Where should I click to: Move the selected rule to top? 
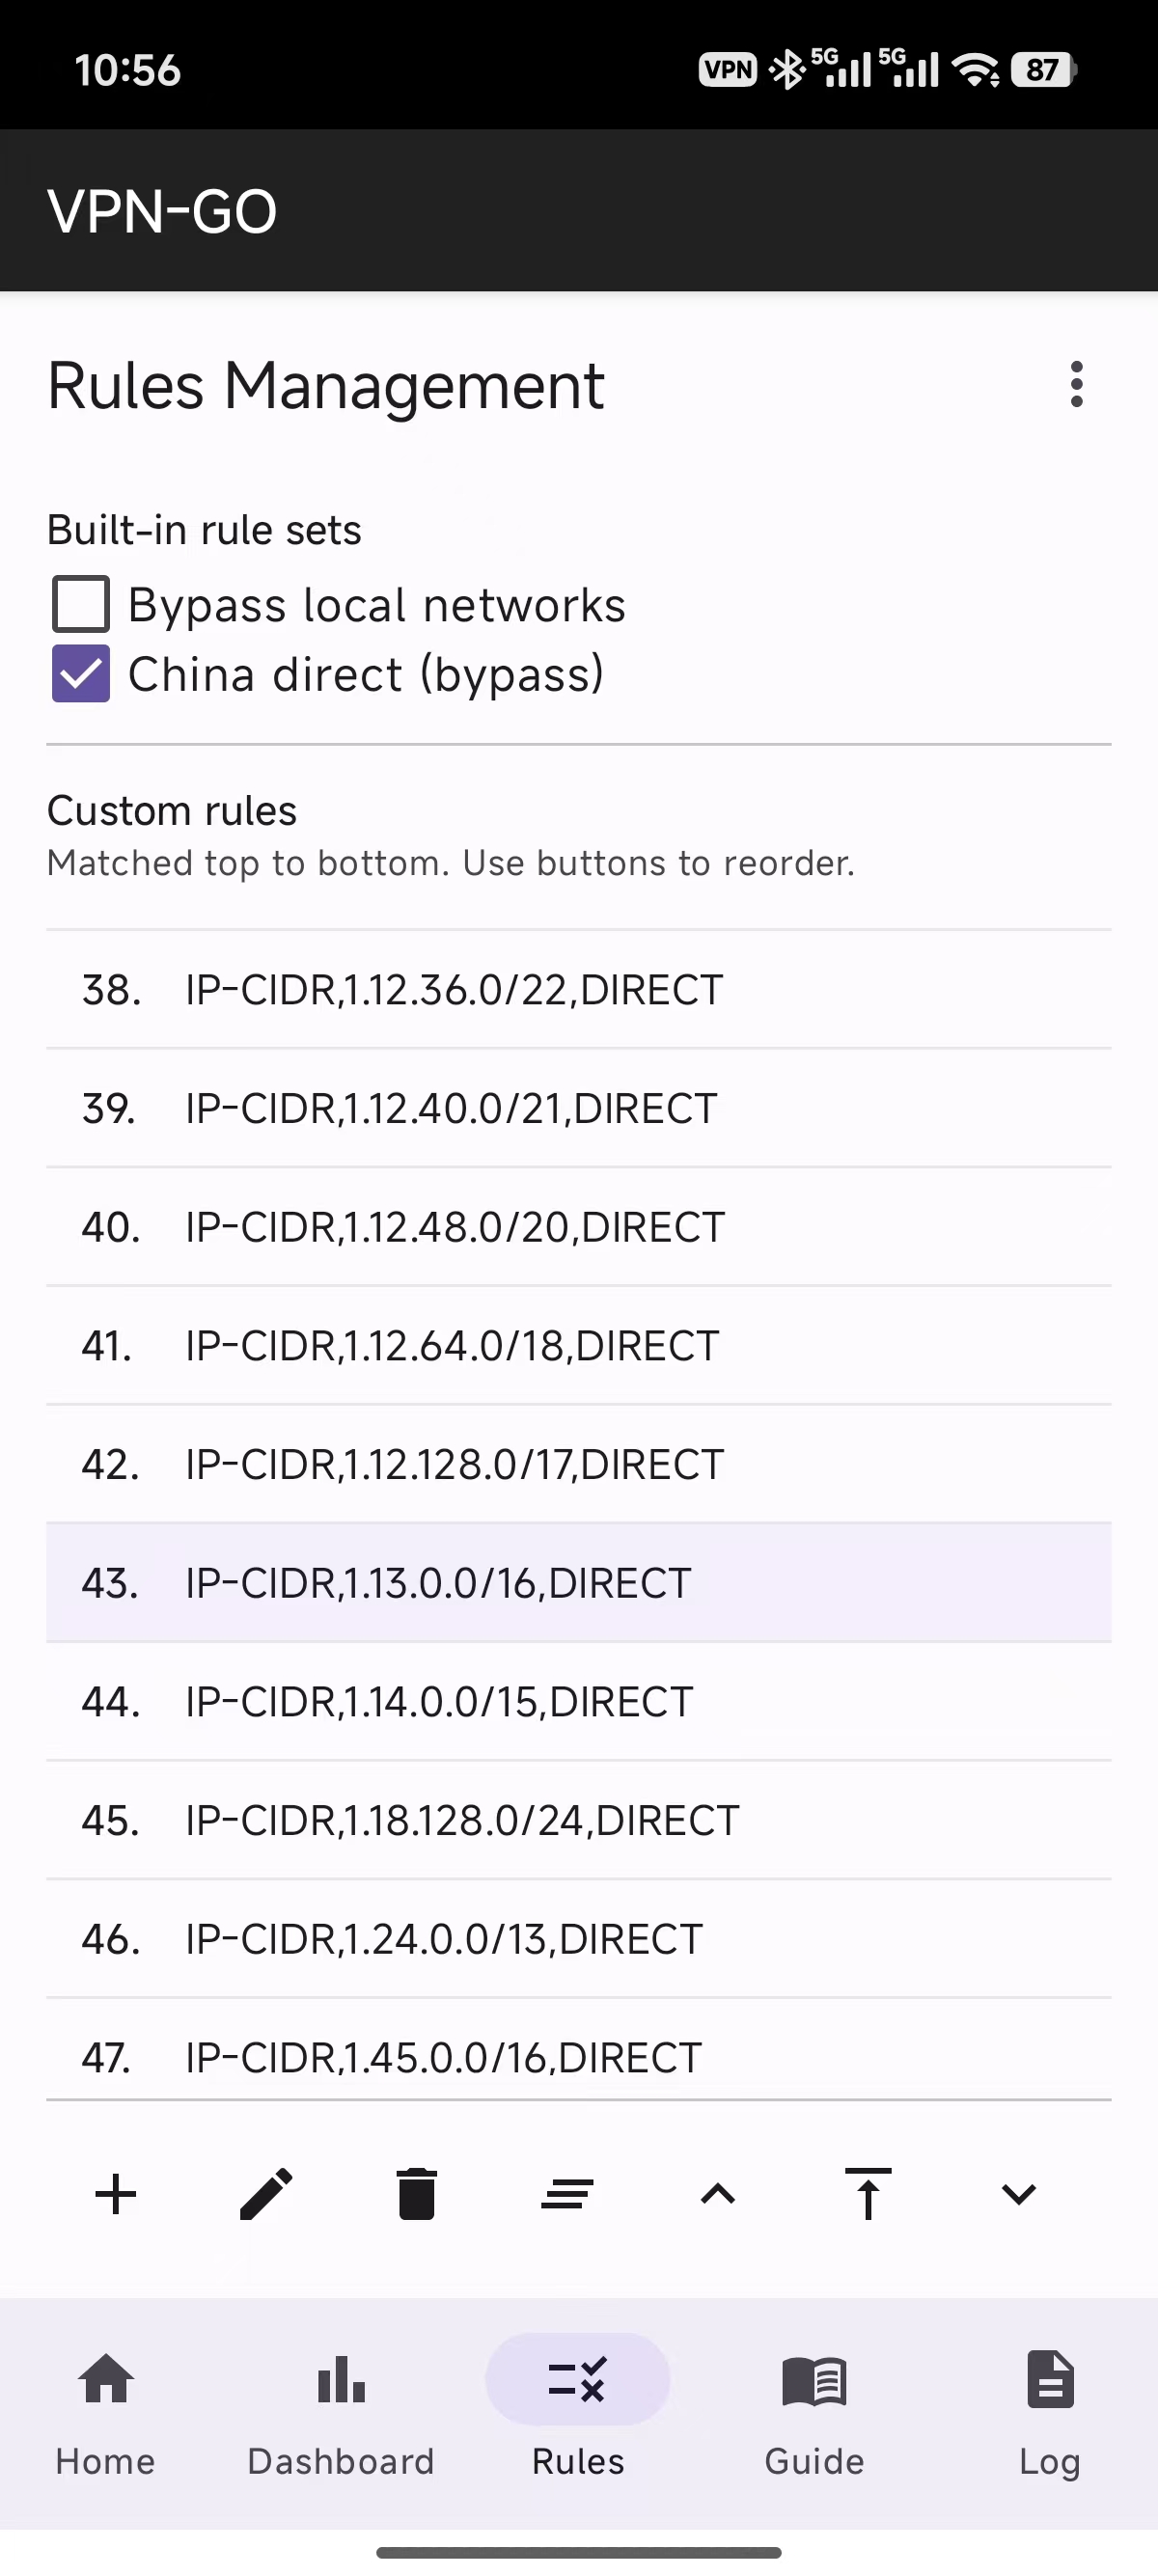pyautogui.click(x=868, y=2195)
